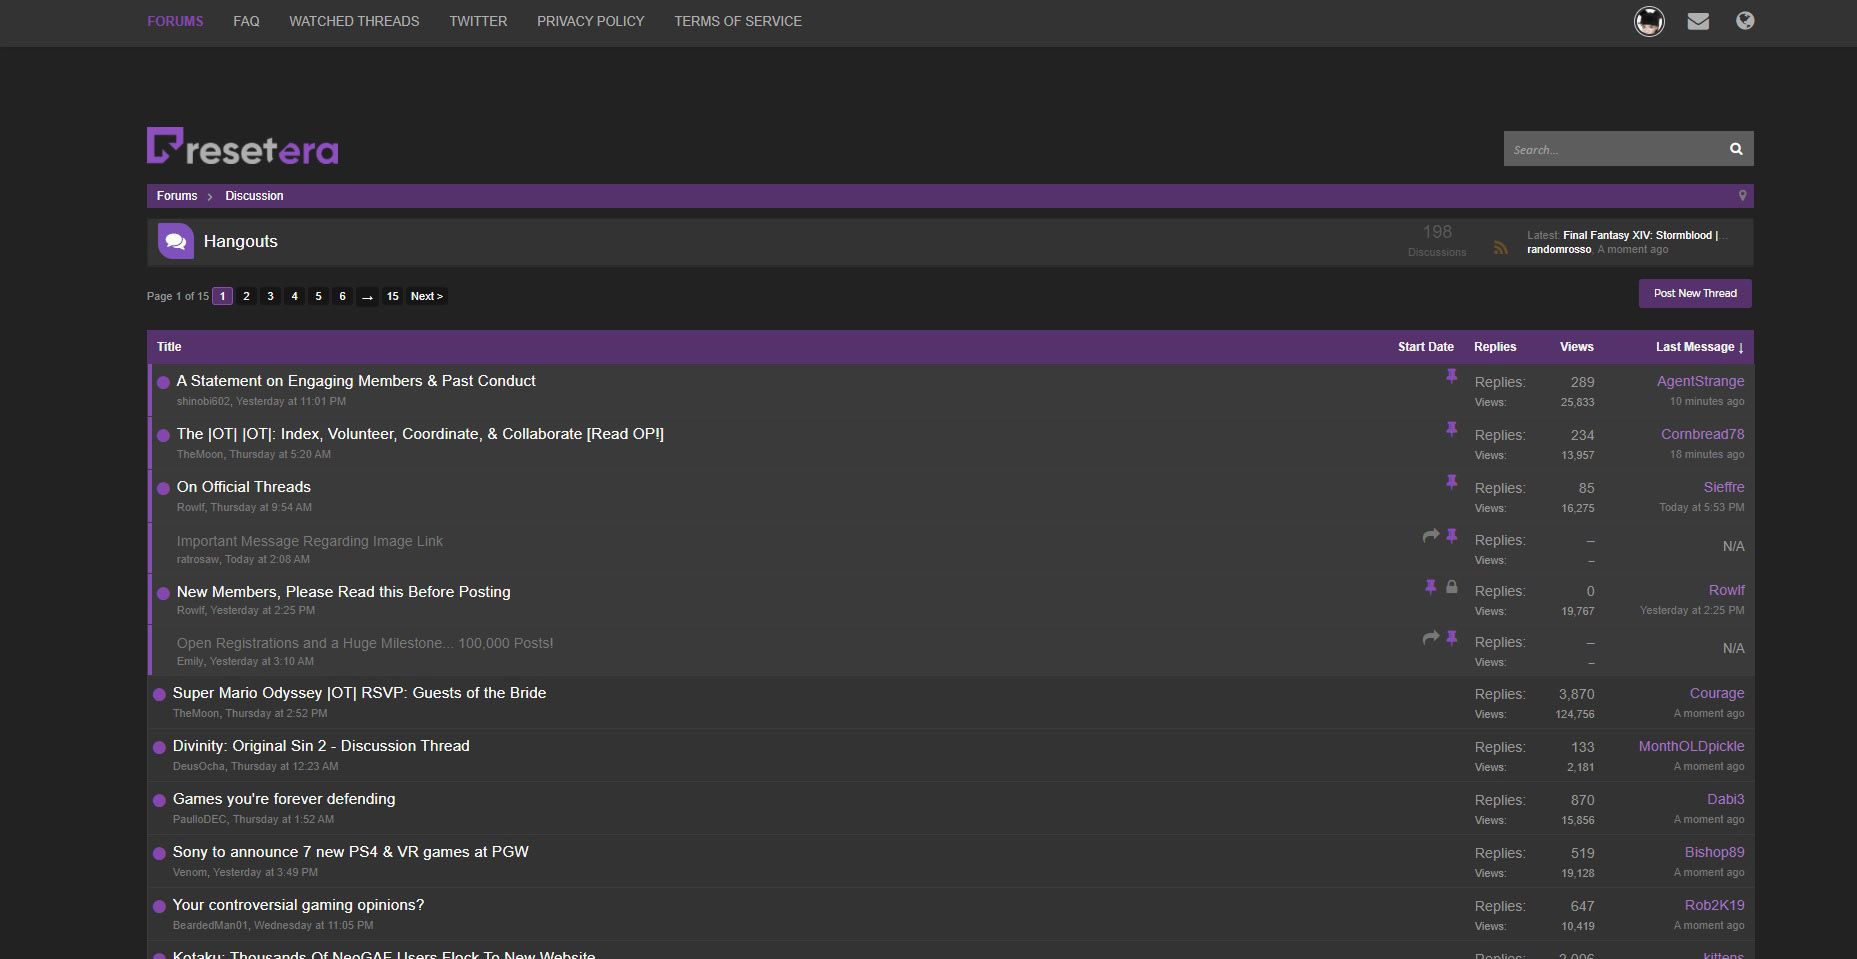Image resolution: width=1857 pixels, height=959 pixels.
Task: Open 'Games you're forever defending' thread
Action: pyautogui.click(x=284, y=799)
